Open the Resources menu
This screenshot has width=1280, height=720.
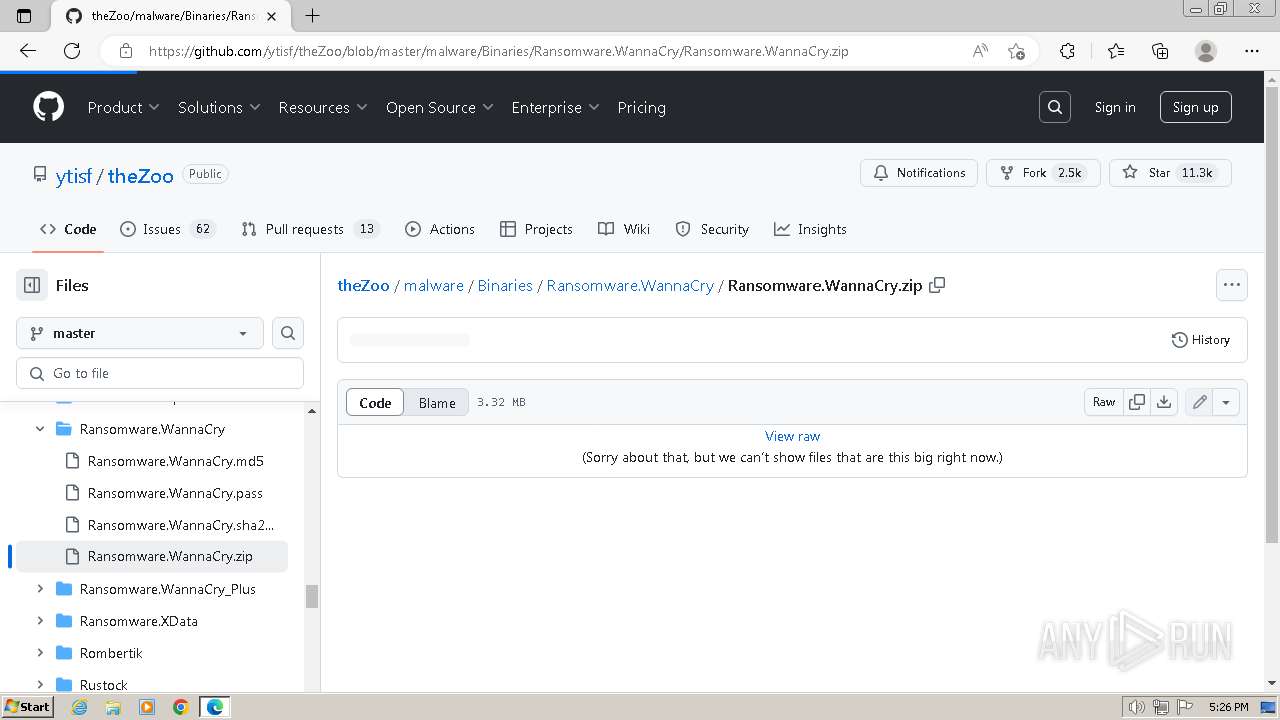pyautogui.click(x=323, y=107)
